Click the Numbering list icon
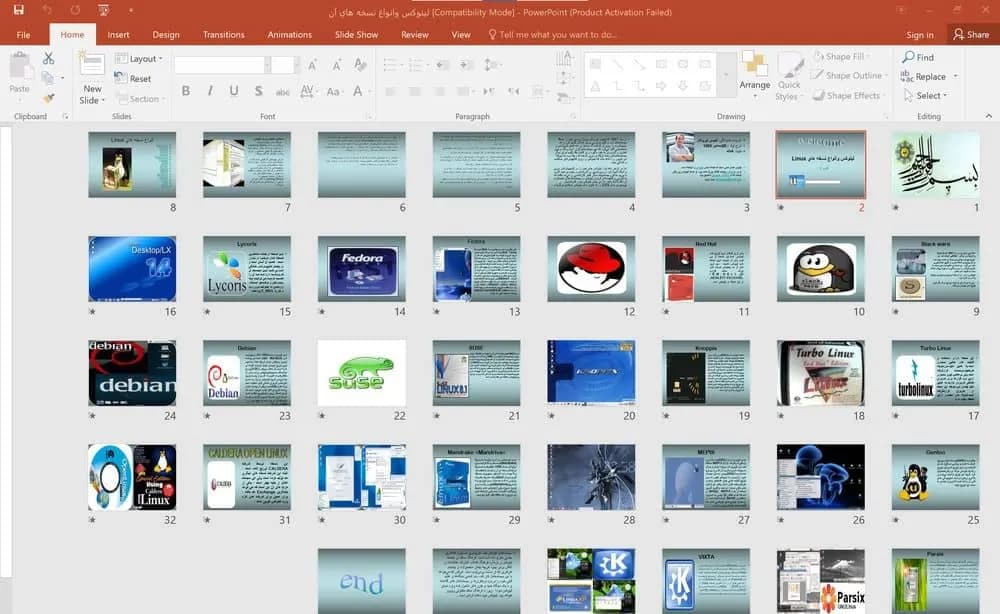 tap(417, 64)
